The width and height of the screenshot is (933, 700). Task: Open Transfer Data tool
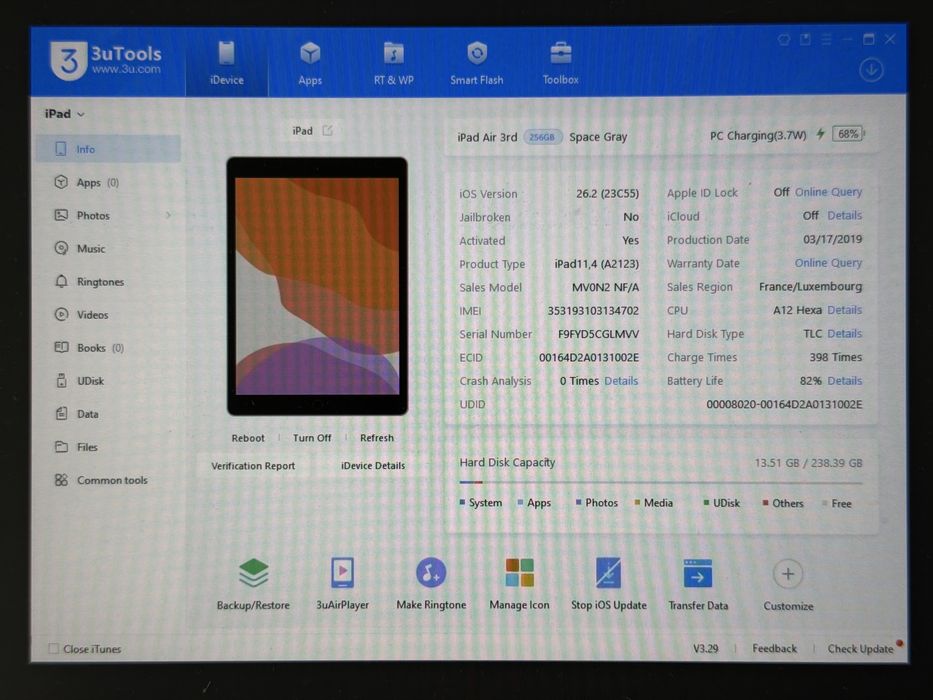[x=698, y=585]
